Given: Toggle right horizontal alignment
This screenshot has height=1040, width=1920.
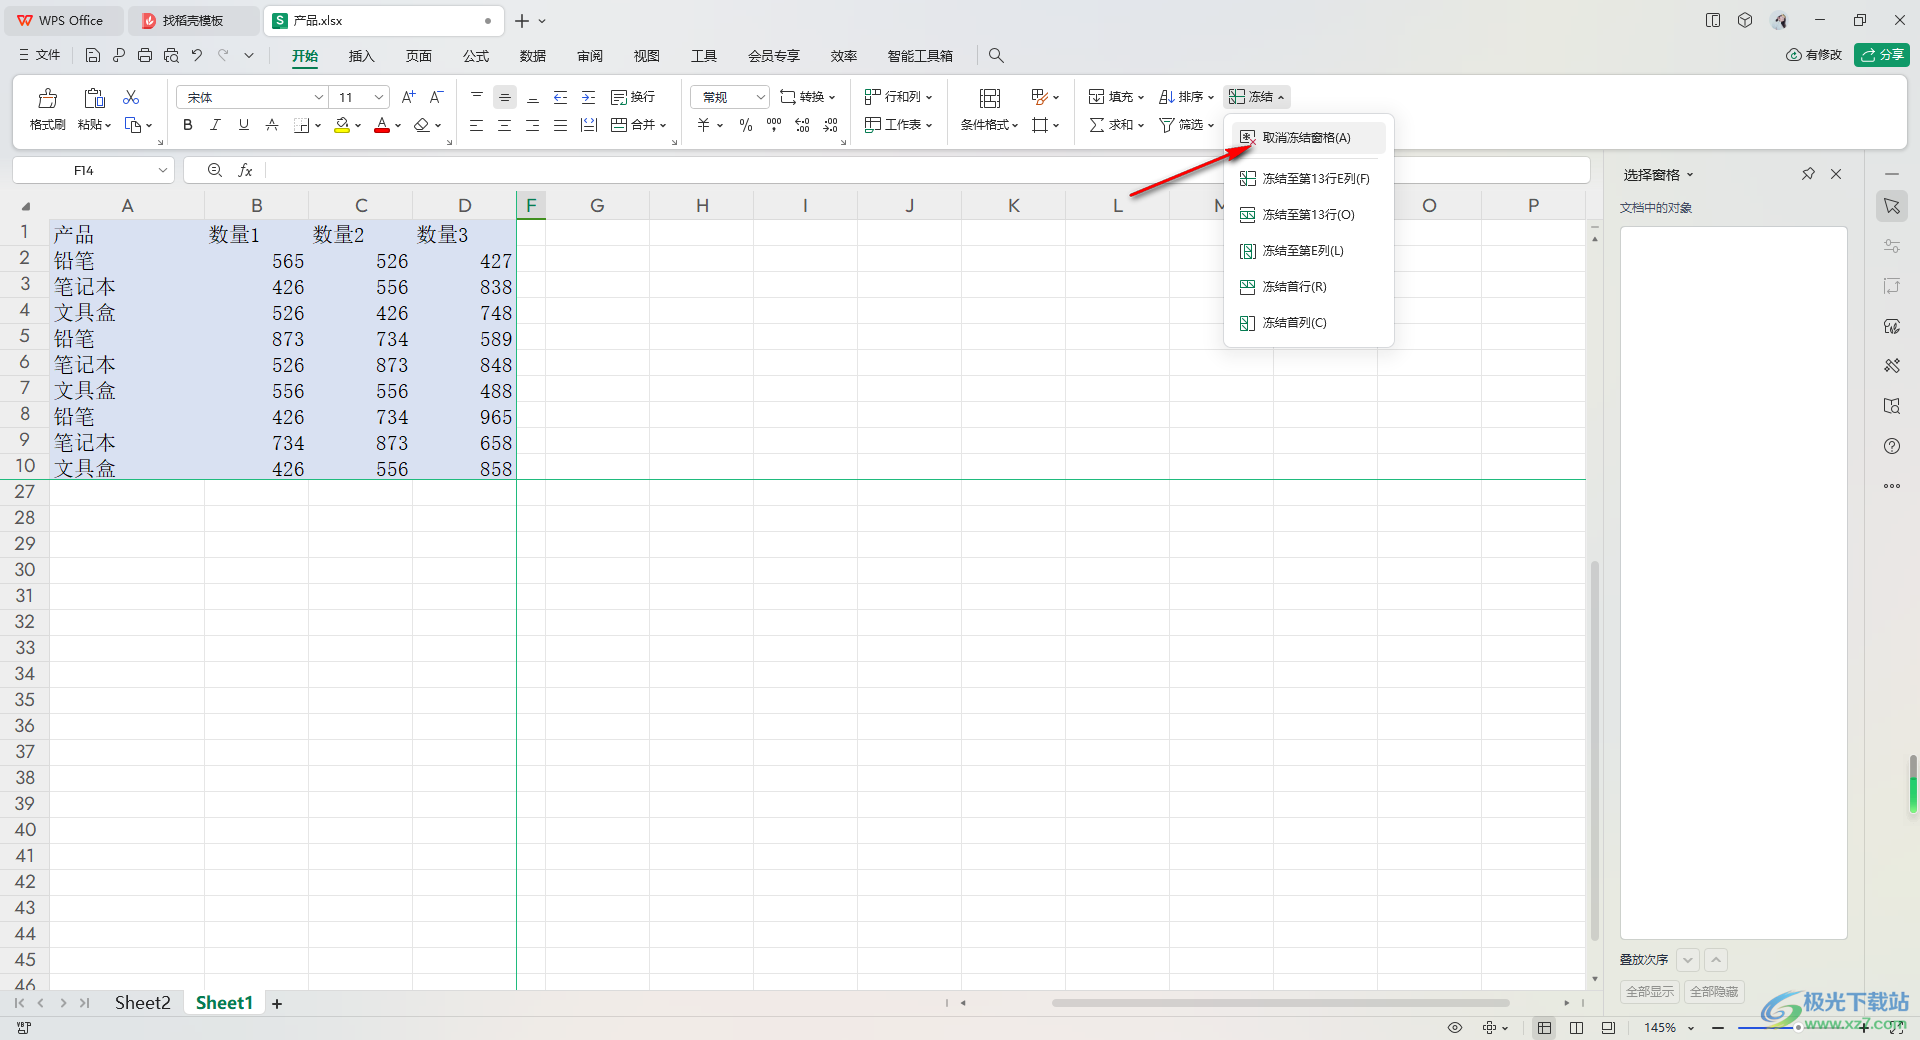Looking at the screenshot, I should click(x=533, y=125).
